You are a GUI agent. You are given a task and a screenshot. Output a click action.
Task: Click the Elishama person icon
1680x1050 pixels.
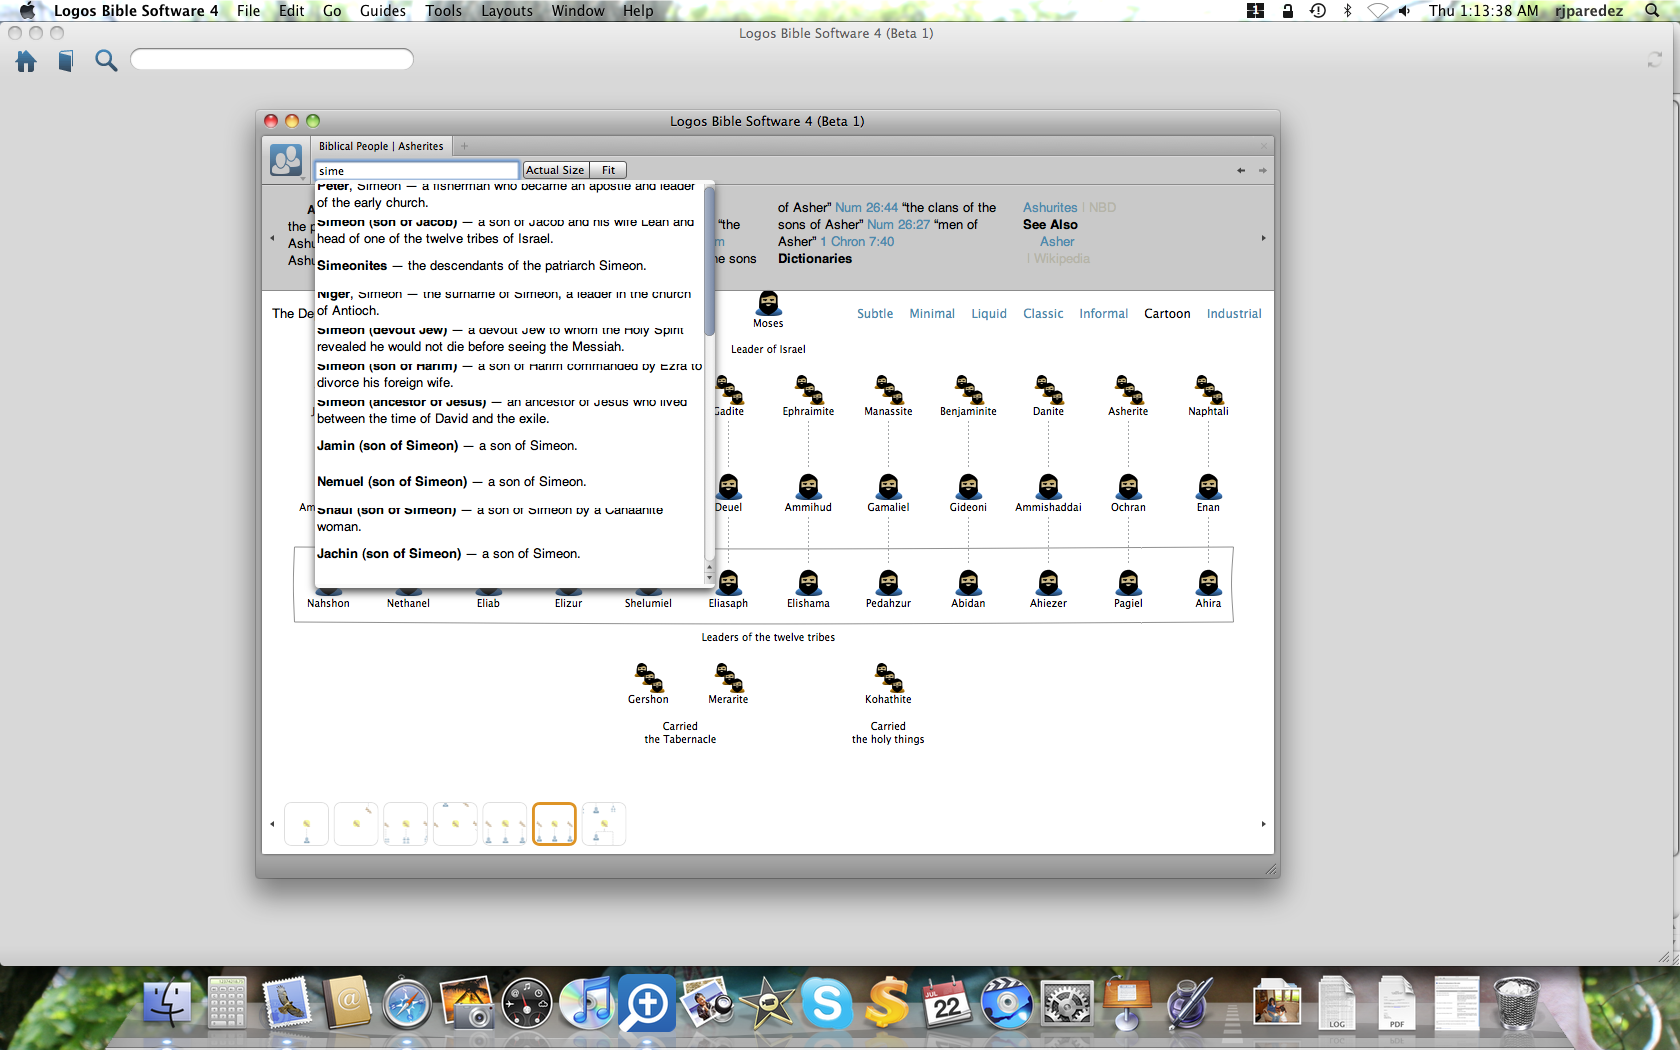click(x=808, y=583)
